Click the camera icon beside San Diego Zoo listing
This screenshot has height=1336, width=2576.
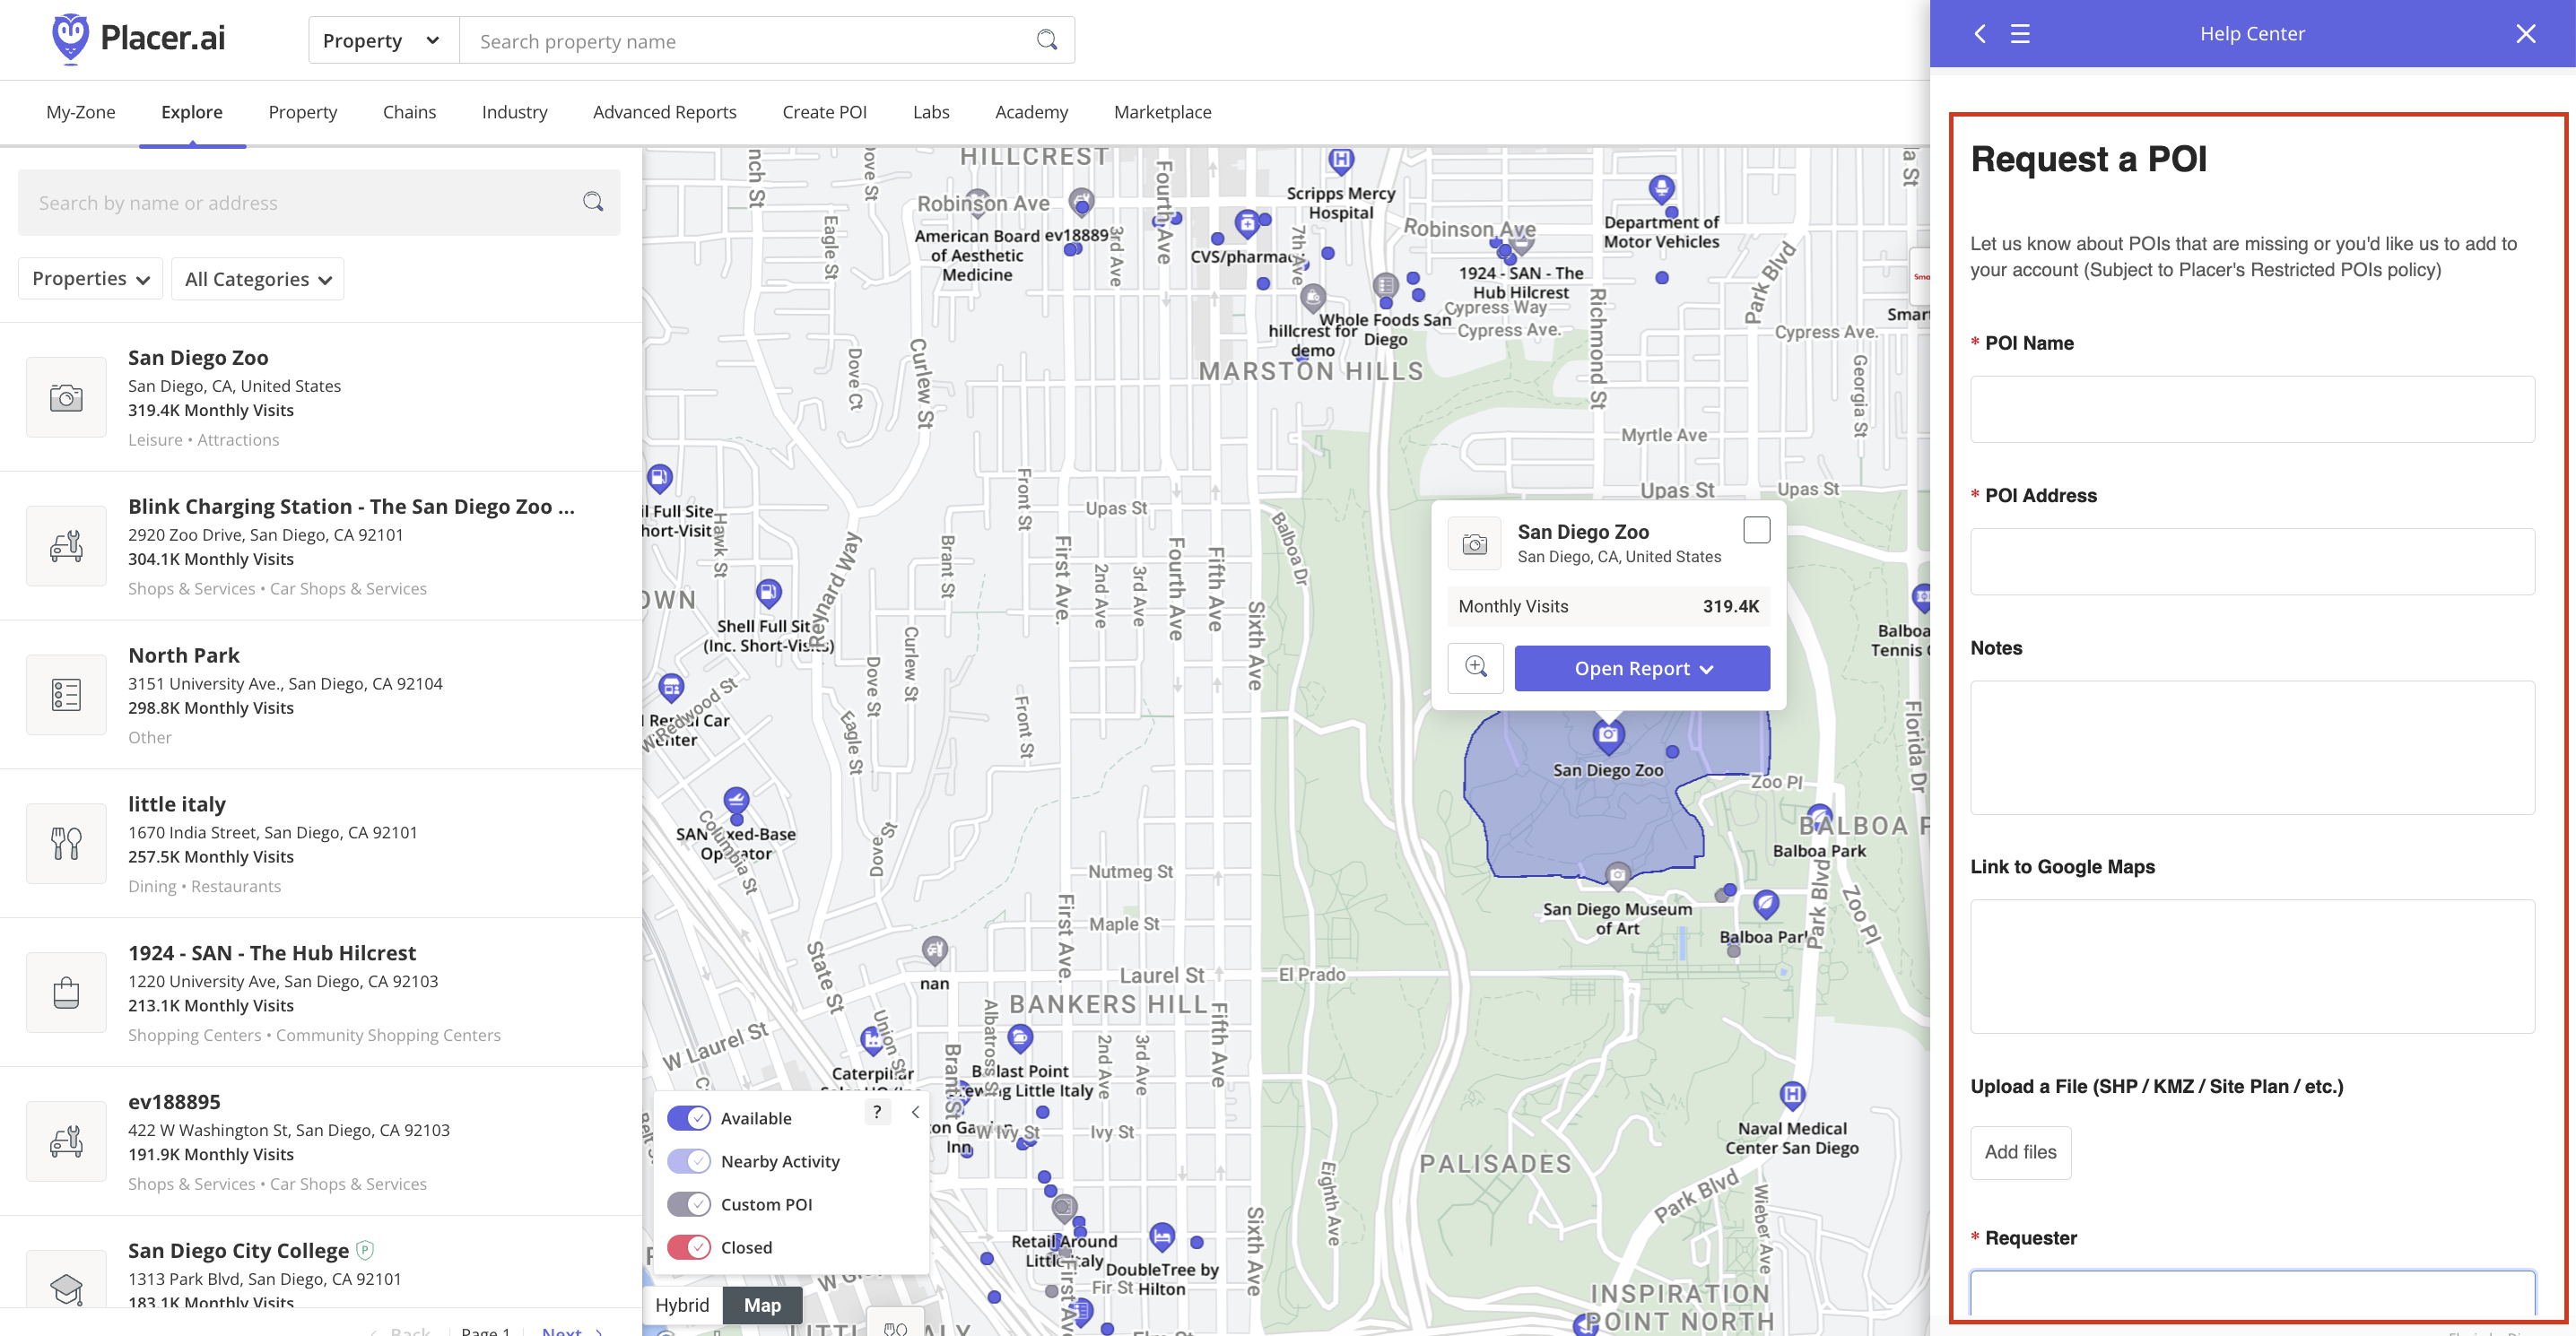click(66, 397)
